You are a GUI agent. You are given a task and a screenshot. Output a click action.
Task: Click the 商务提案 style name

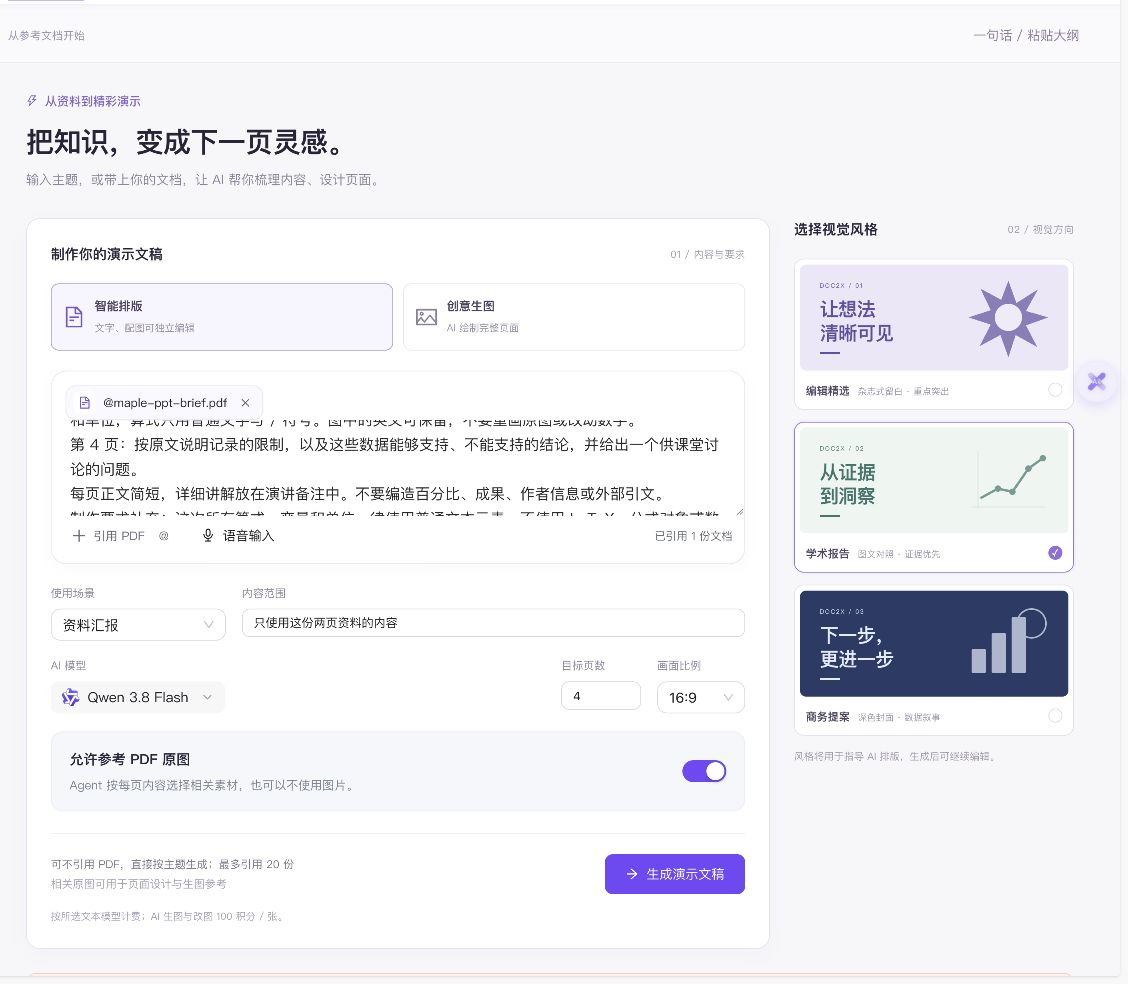[x=827, y=716]
